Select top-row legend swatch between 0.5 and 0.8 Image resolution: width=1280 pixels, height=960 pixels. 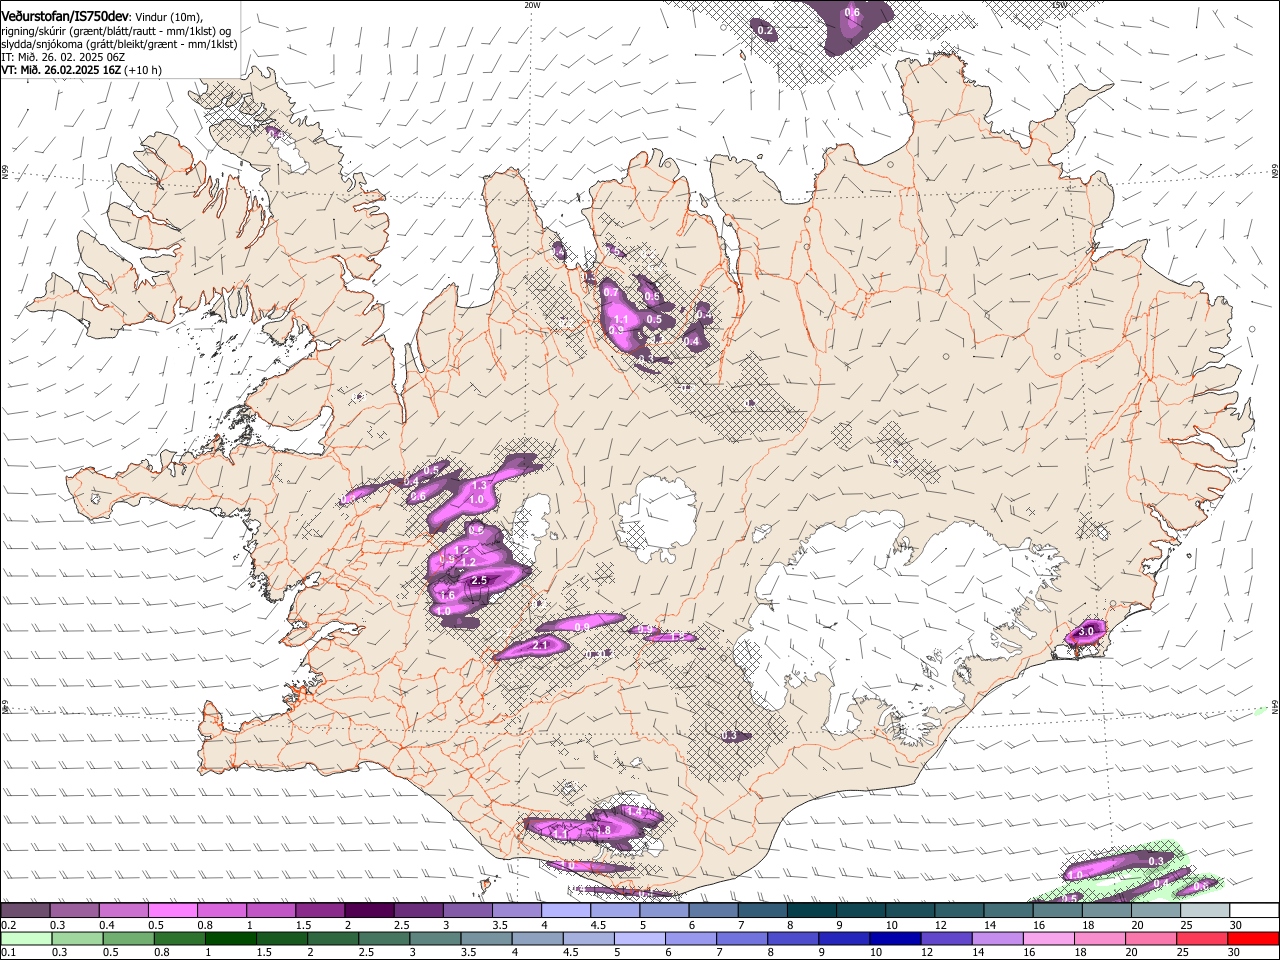coord(173,911)
